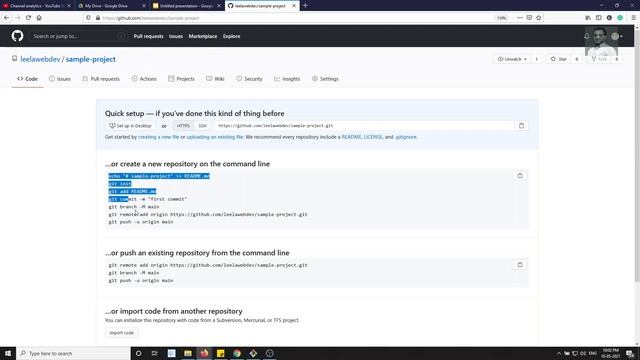Open the Actions tab
Screen dimensions: 640x360
[144, 79]
